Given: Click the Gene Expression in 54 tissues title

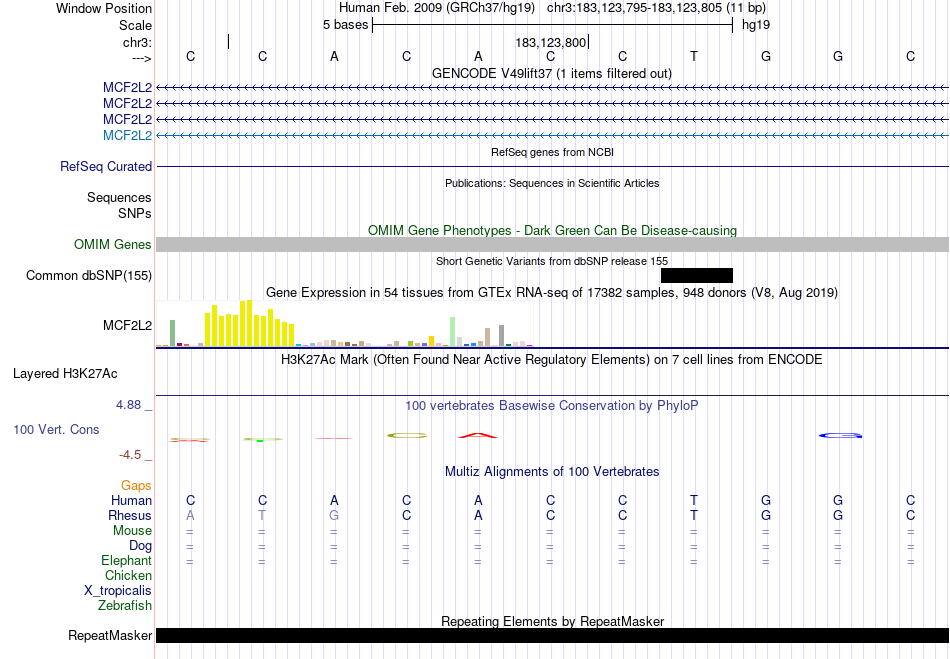Looking at the screenshot, I should tap(552, 293).
